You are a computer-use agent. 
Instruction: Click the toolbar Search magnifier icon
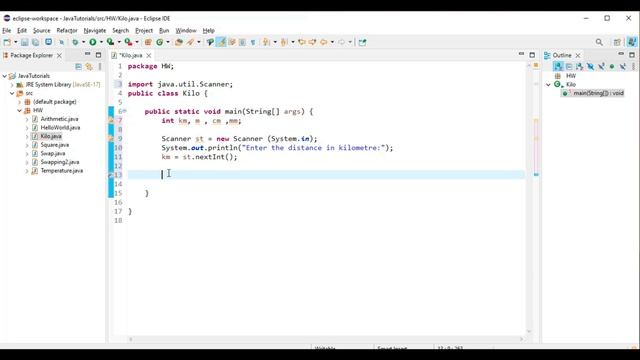(x=599, y=42)
